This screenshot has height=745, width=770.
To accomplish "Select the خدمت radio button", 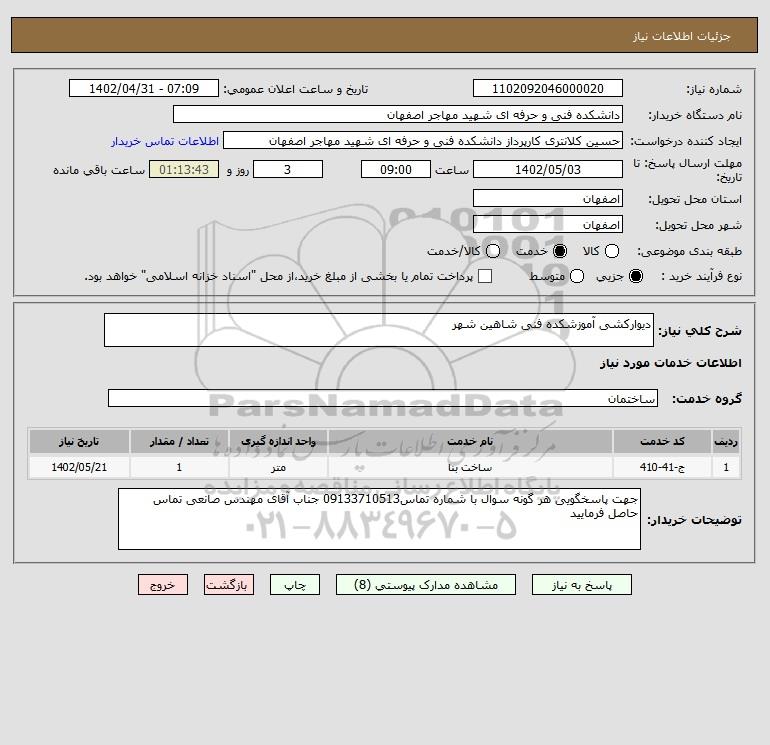I will (x=560, y=251).
